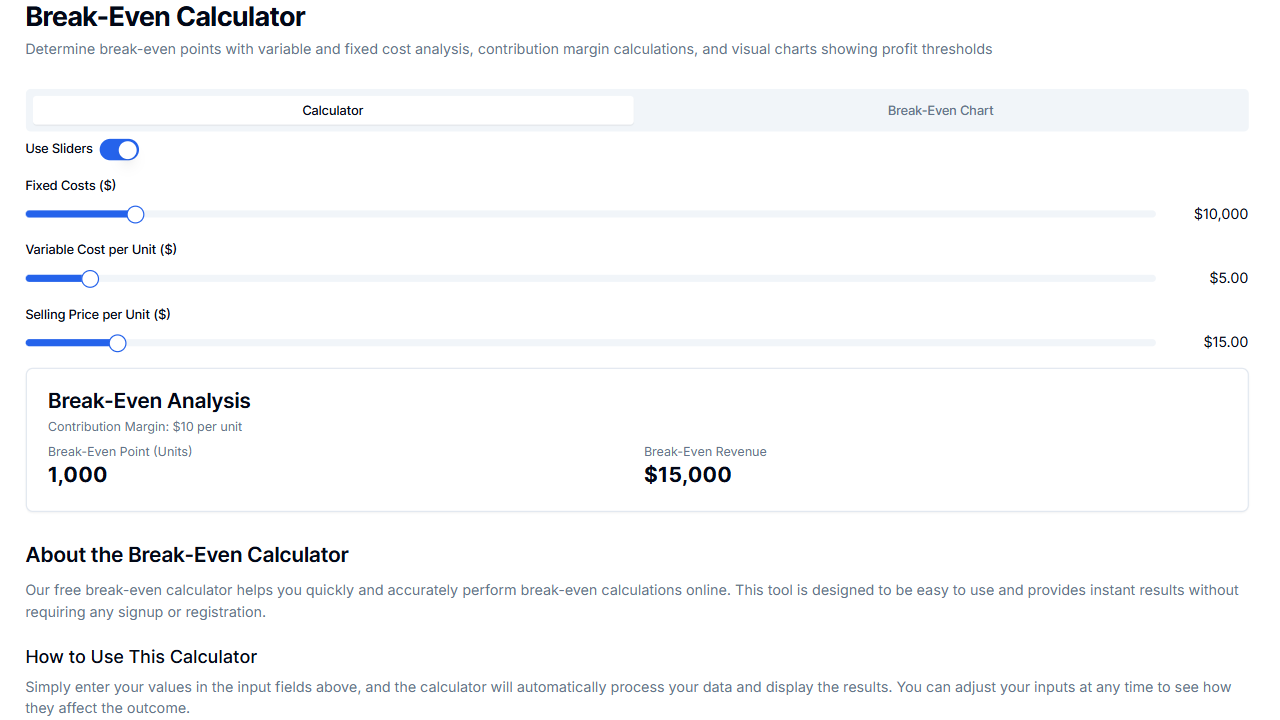
Task: Select the $5.00 variable cost value
Action: click(x=1228, y=277)
